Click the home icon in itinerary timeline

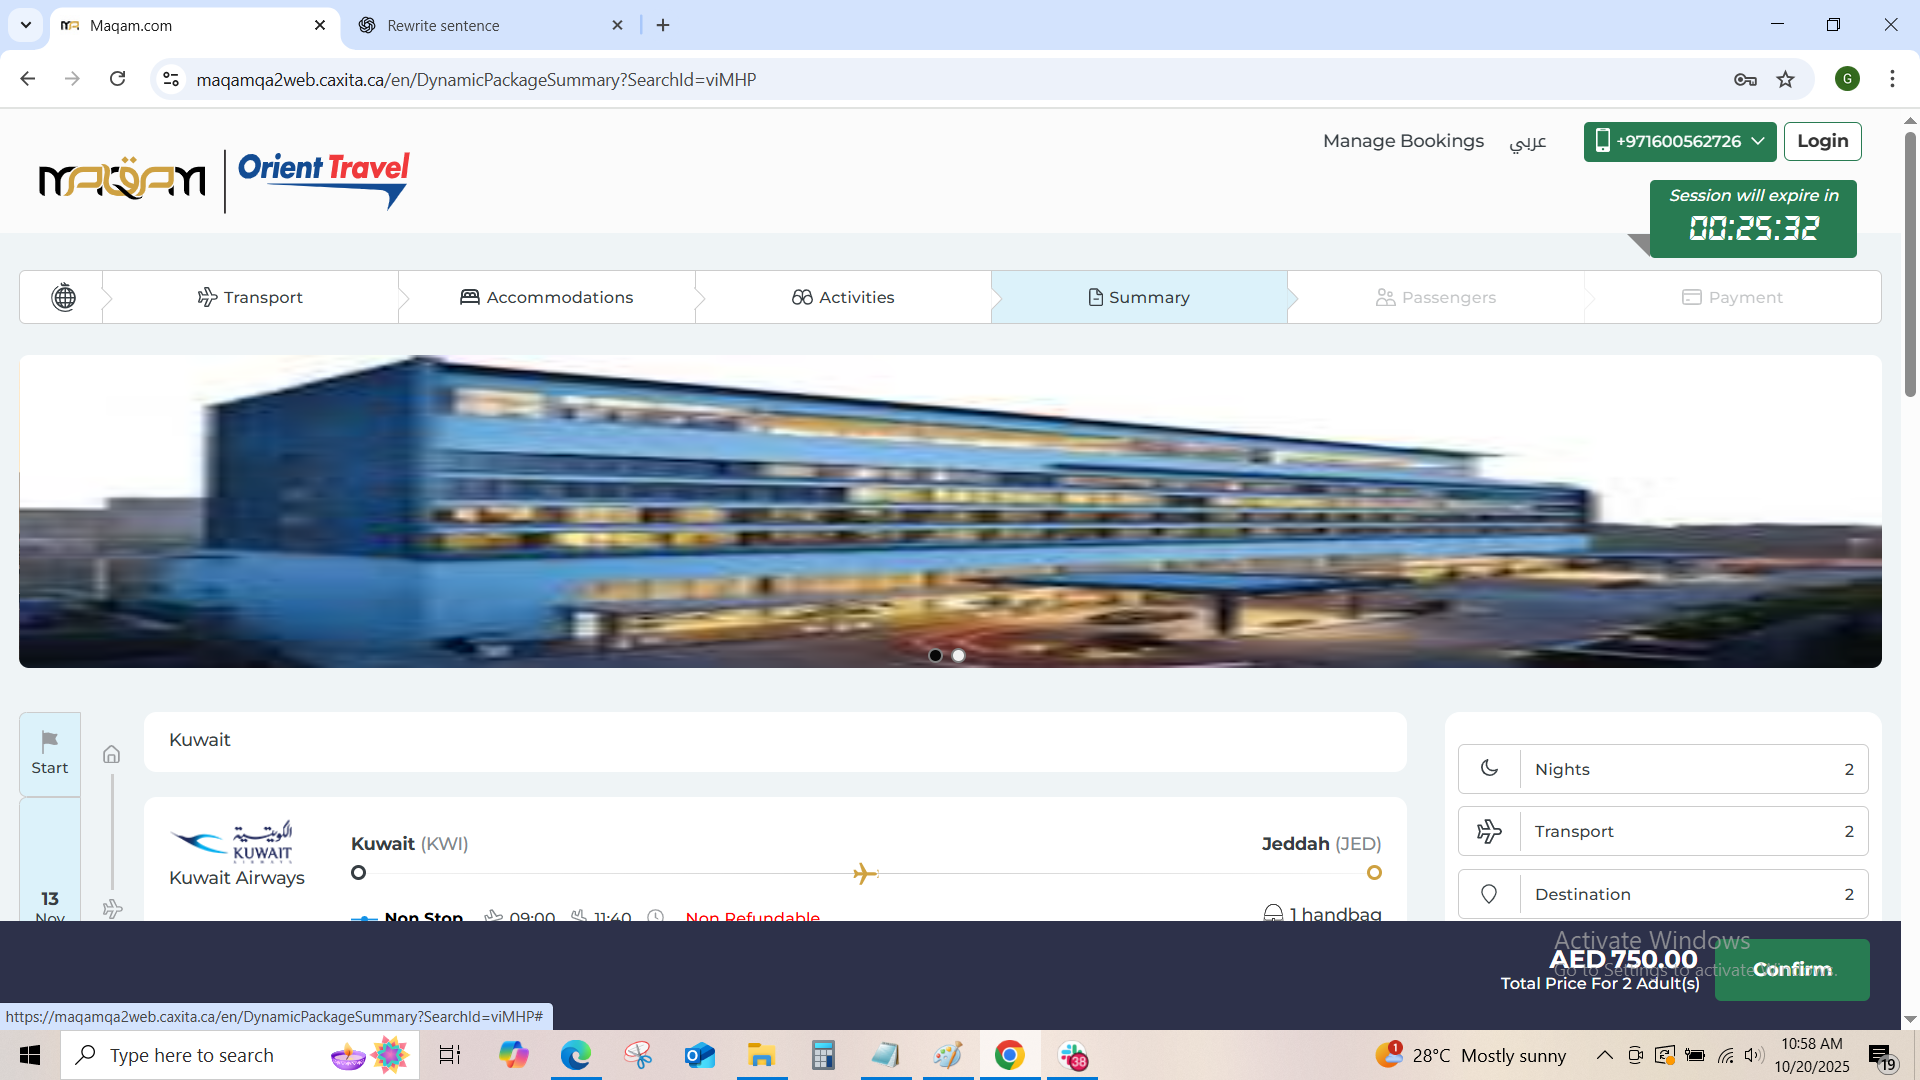point(112,754)
